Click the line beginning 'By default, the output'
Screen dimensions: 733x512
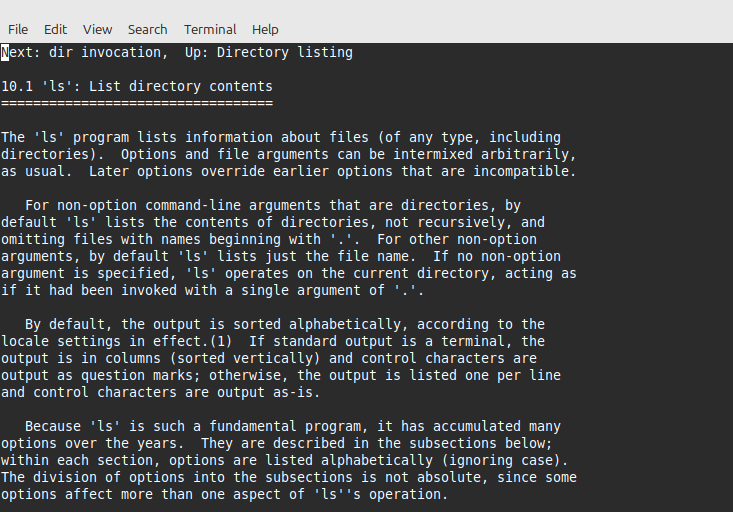(284, 324)
